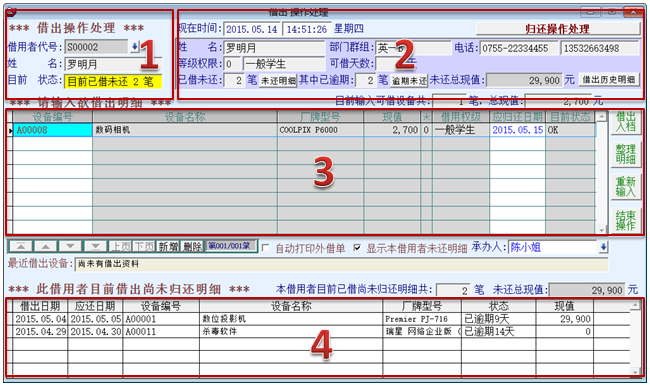
Task: Click 重新输入 re-enter button
Action: 625,187
